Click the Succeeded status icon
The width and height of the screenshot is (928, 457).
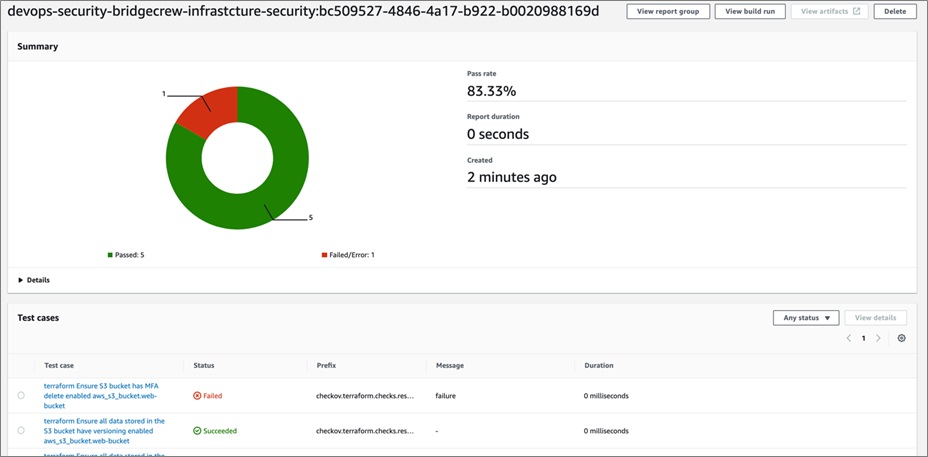pos(197,431)
